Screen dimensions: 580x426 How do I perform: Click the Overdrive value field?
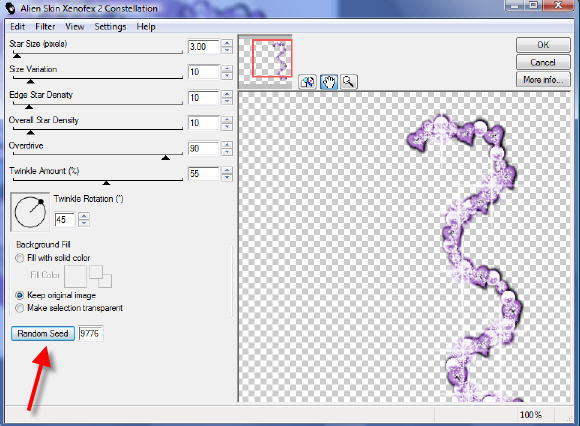(x=203, y=148)
